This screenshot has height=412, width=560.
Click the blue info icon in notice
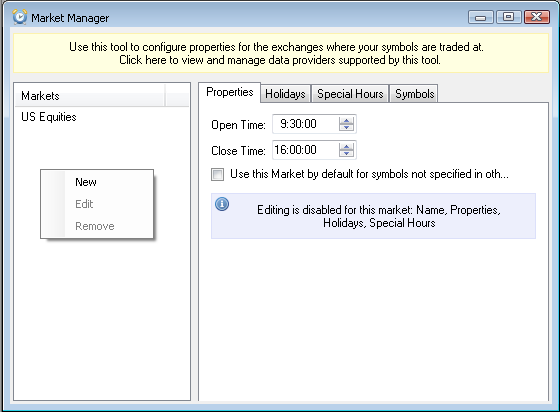[222, 204]
